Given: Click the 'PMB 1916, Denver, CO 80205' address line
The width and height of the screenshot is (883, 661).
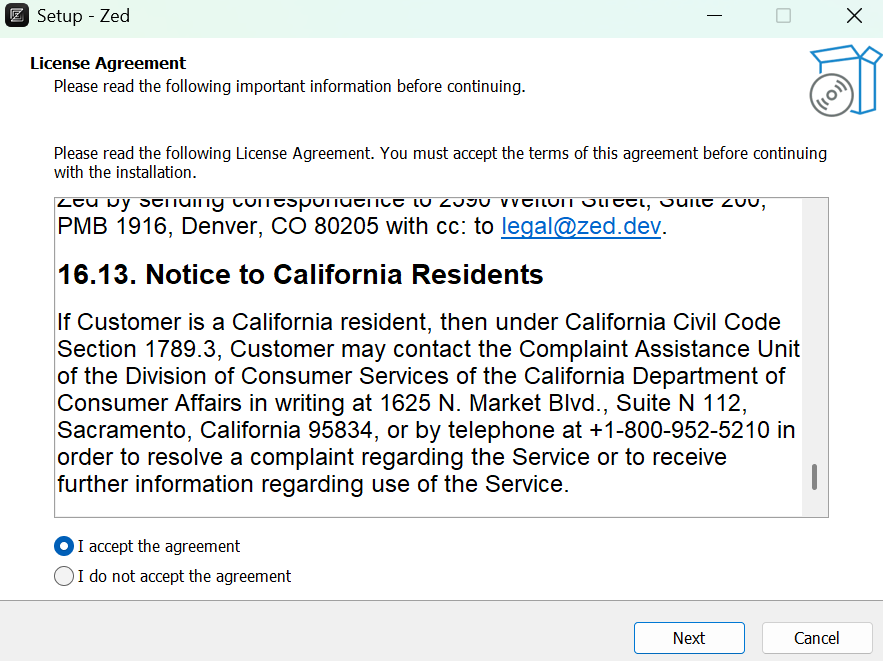Looking at the screenshot, I should (x=218, y=226).
